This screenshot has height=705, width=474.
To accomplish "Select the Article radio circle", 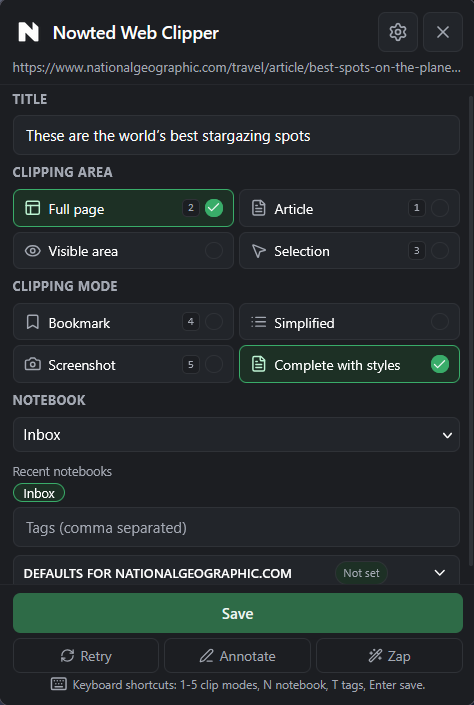I will [x=440, y=208].
